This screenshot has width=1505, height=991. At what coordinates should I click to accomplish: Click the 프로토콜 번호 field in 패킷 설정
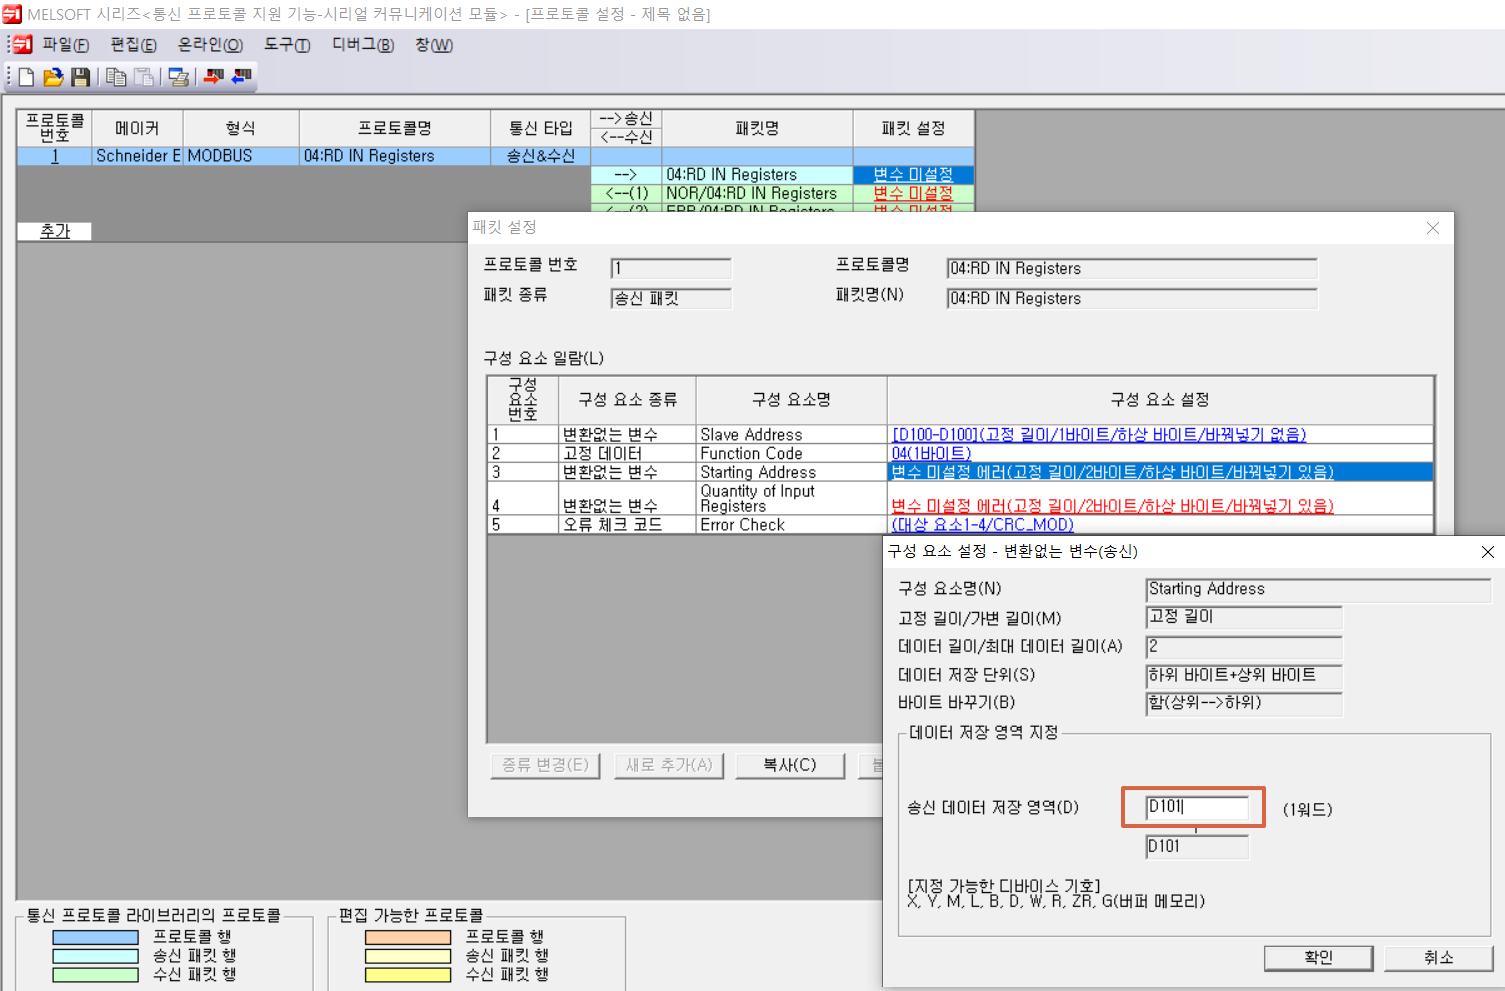[x=671, y=268]
